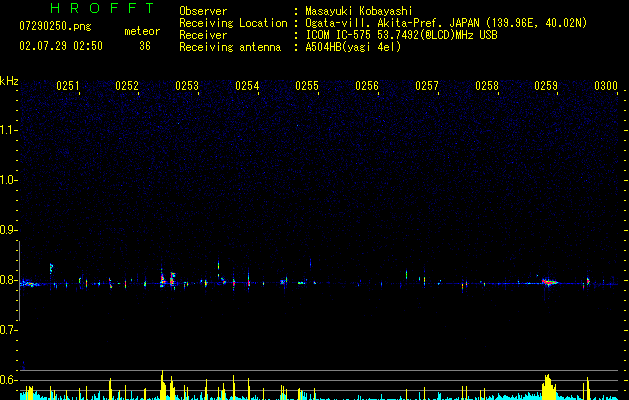Click the 1.0 kHz axis label
The width and height of the screenshot is (629, 400).
point(8,180)
